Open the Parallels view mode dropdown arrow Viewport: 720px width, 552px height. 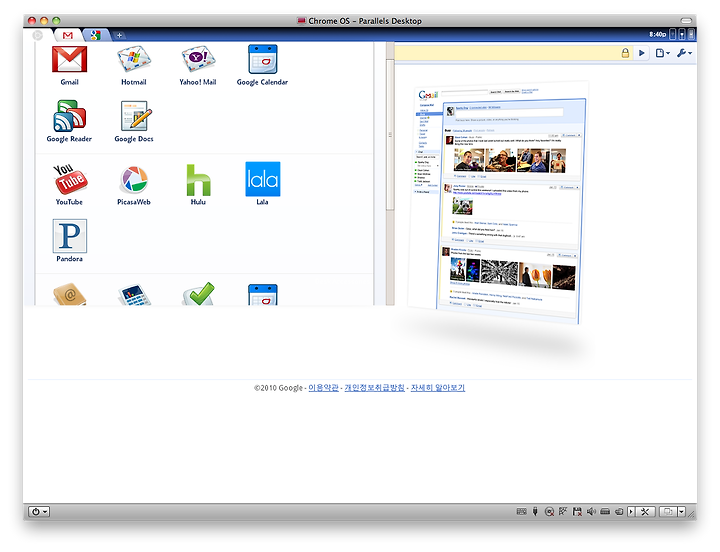pos(681,512)
